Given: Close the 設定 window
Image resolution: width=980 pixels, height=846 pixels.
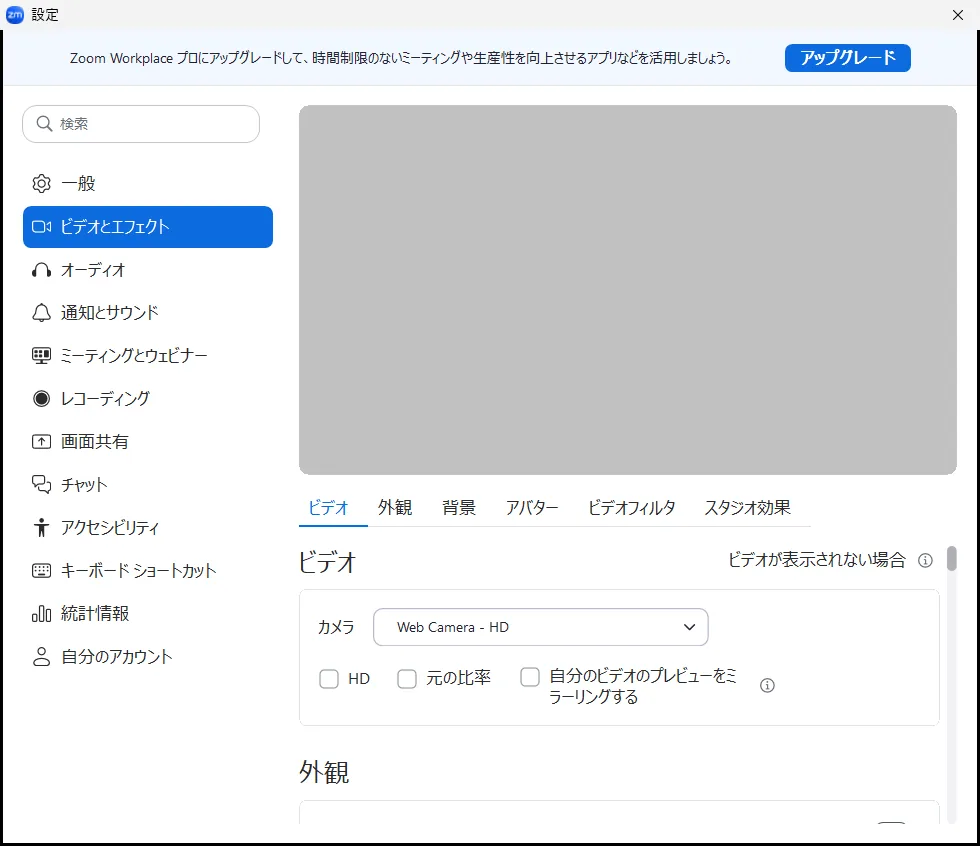Looking at the screenshot, I should click(x=958, y=15).
